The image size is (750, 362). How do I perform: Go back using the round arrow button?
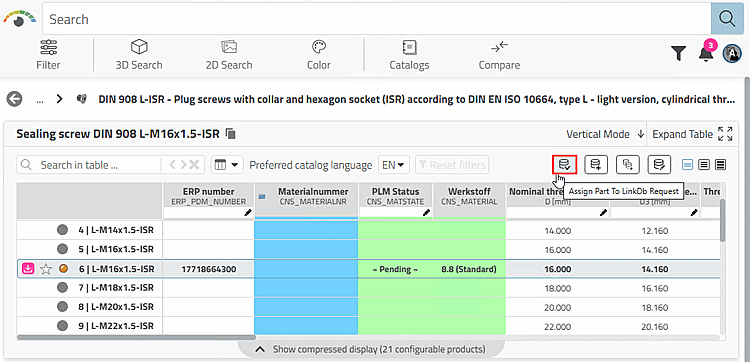pyautogui.click(x=15, y=99)
